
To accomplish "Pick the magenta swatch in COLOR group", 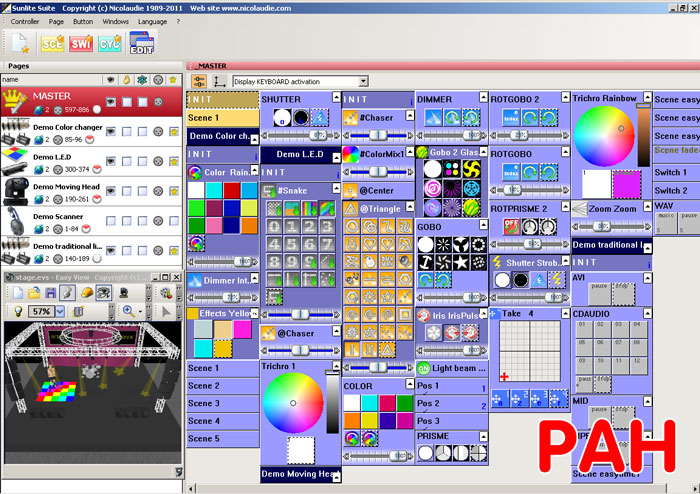I will (405, 420).
